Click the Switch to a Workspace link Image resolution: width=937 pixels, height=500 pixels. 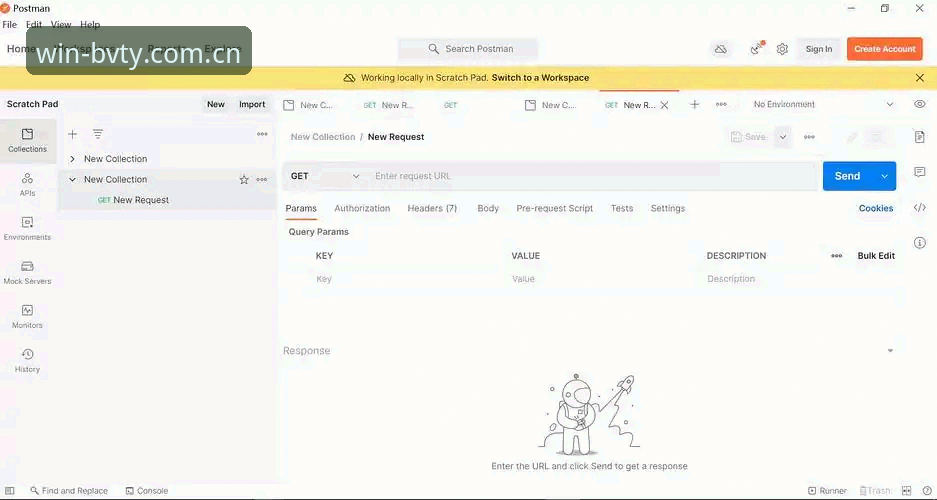(540, 78)
